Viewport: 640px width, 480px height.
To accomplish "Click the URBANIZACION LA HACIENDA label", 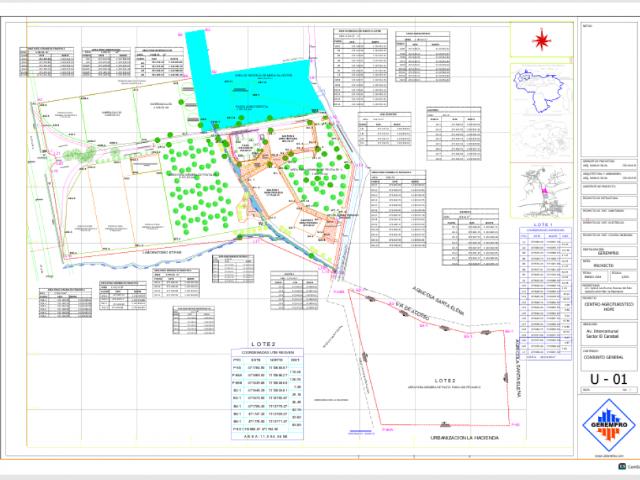I will (x=464, y=438).
